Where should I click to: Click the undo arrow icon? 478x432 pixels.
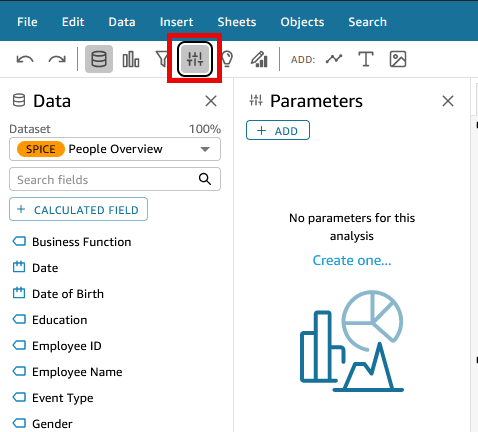tap(25, 60)
